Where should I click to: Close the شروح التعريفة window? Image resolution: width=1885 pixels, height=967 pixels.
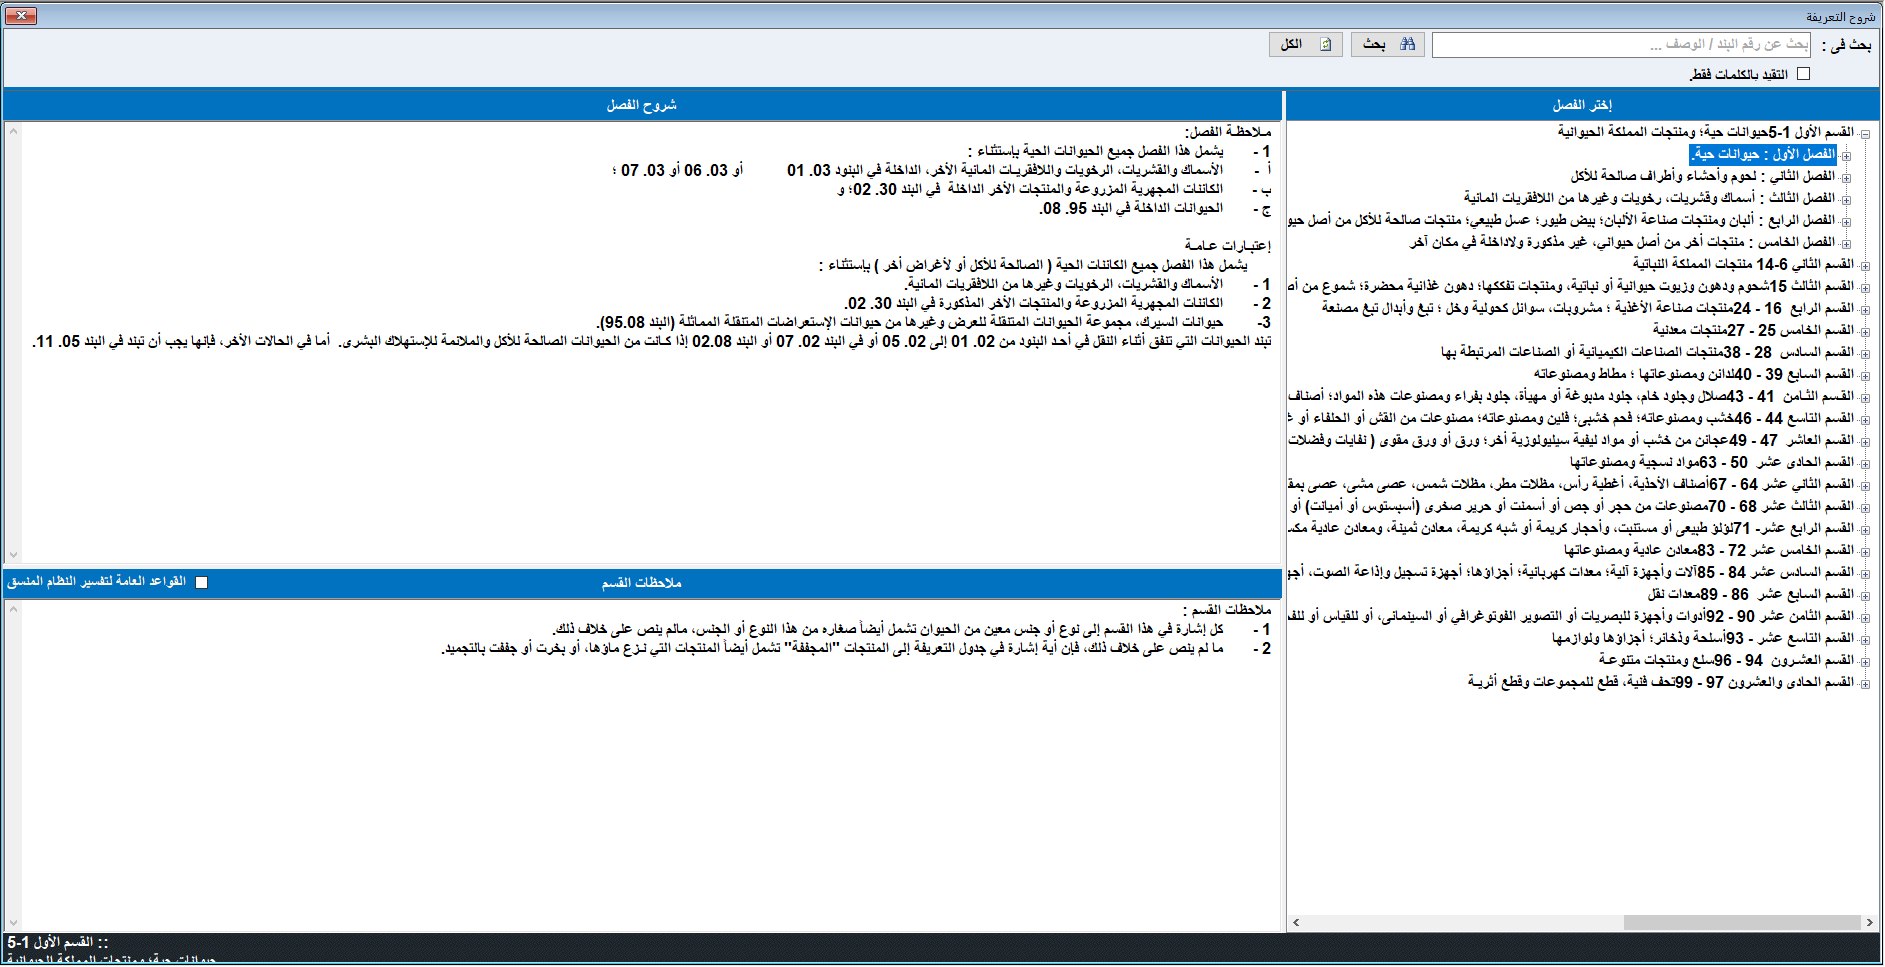[x=21, y=15]
